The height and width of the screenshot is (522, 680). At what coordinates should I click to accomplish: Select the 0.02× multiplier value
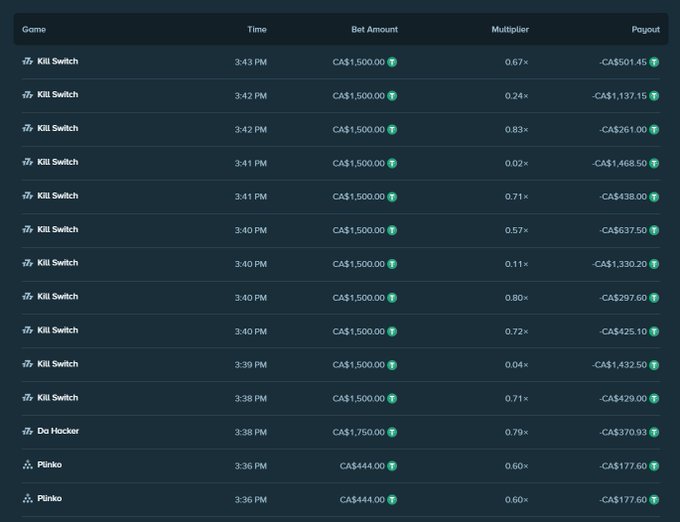(x=517, y=163)
